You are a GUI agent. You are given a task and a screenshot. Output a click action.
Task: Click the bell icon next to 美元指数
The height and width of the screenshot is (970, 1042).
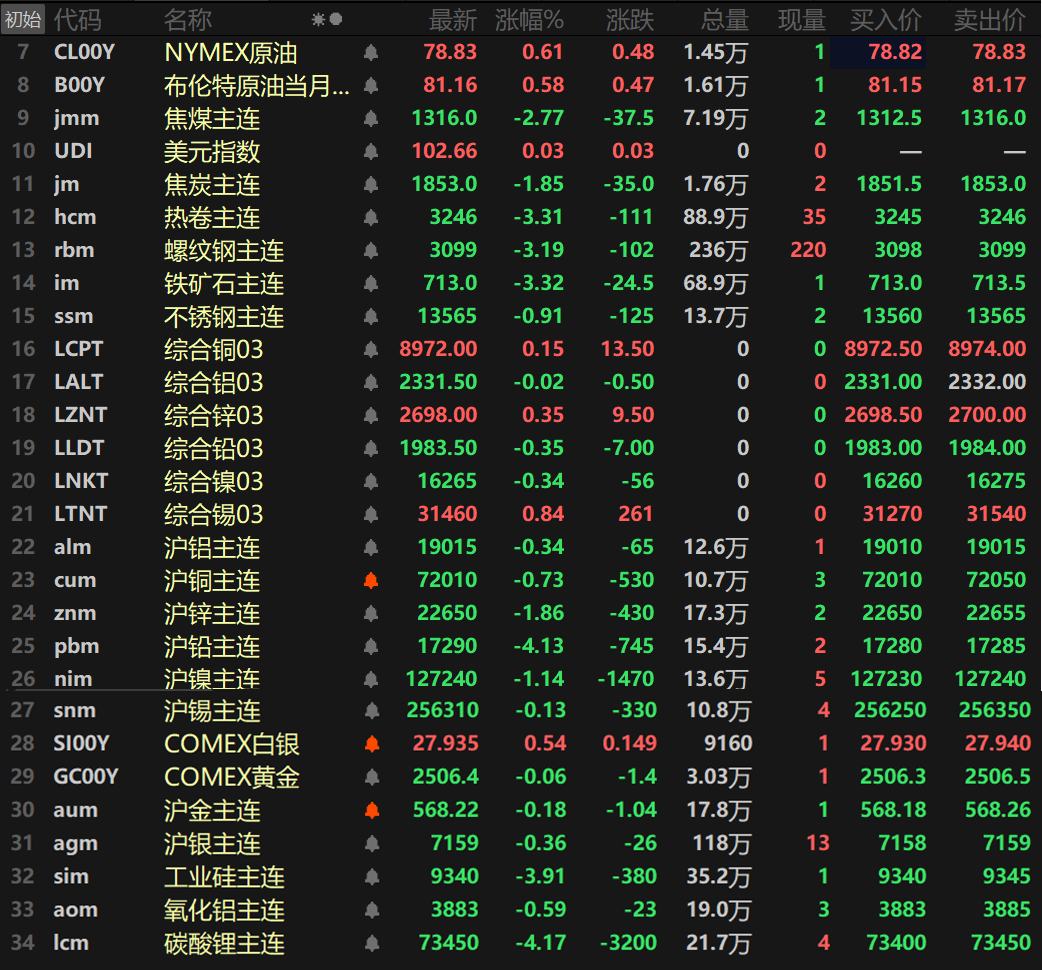[371, 152]
